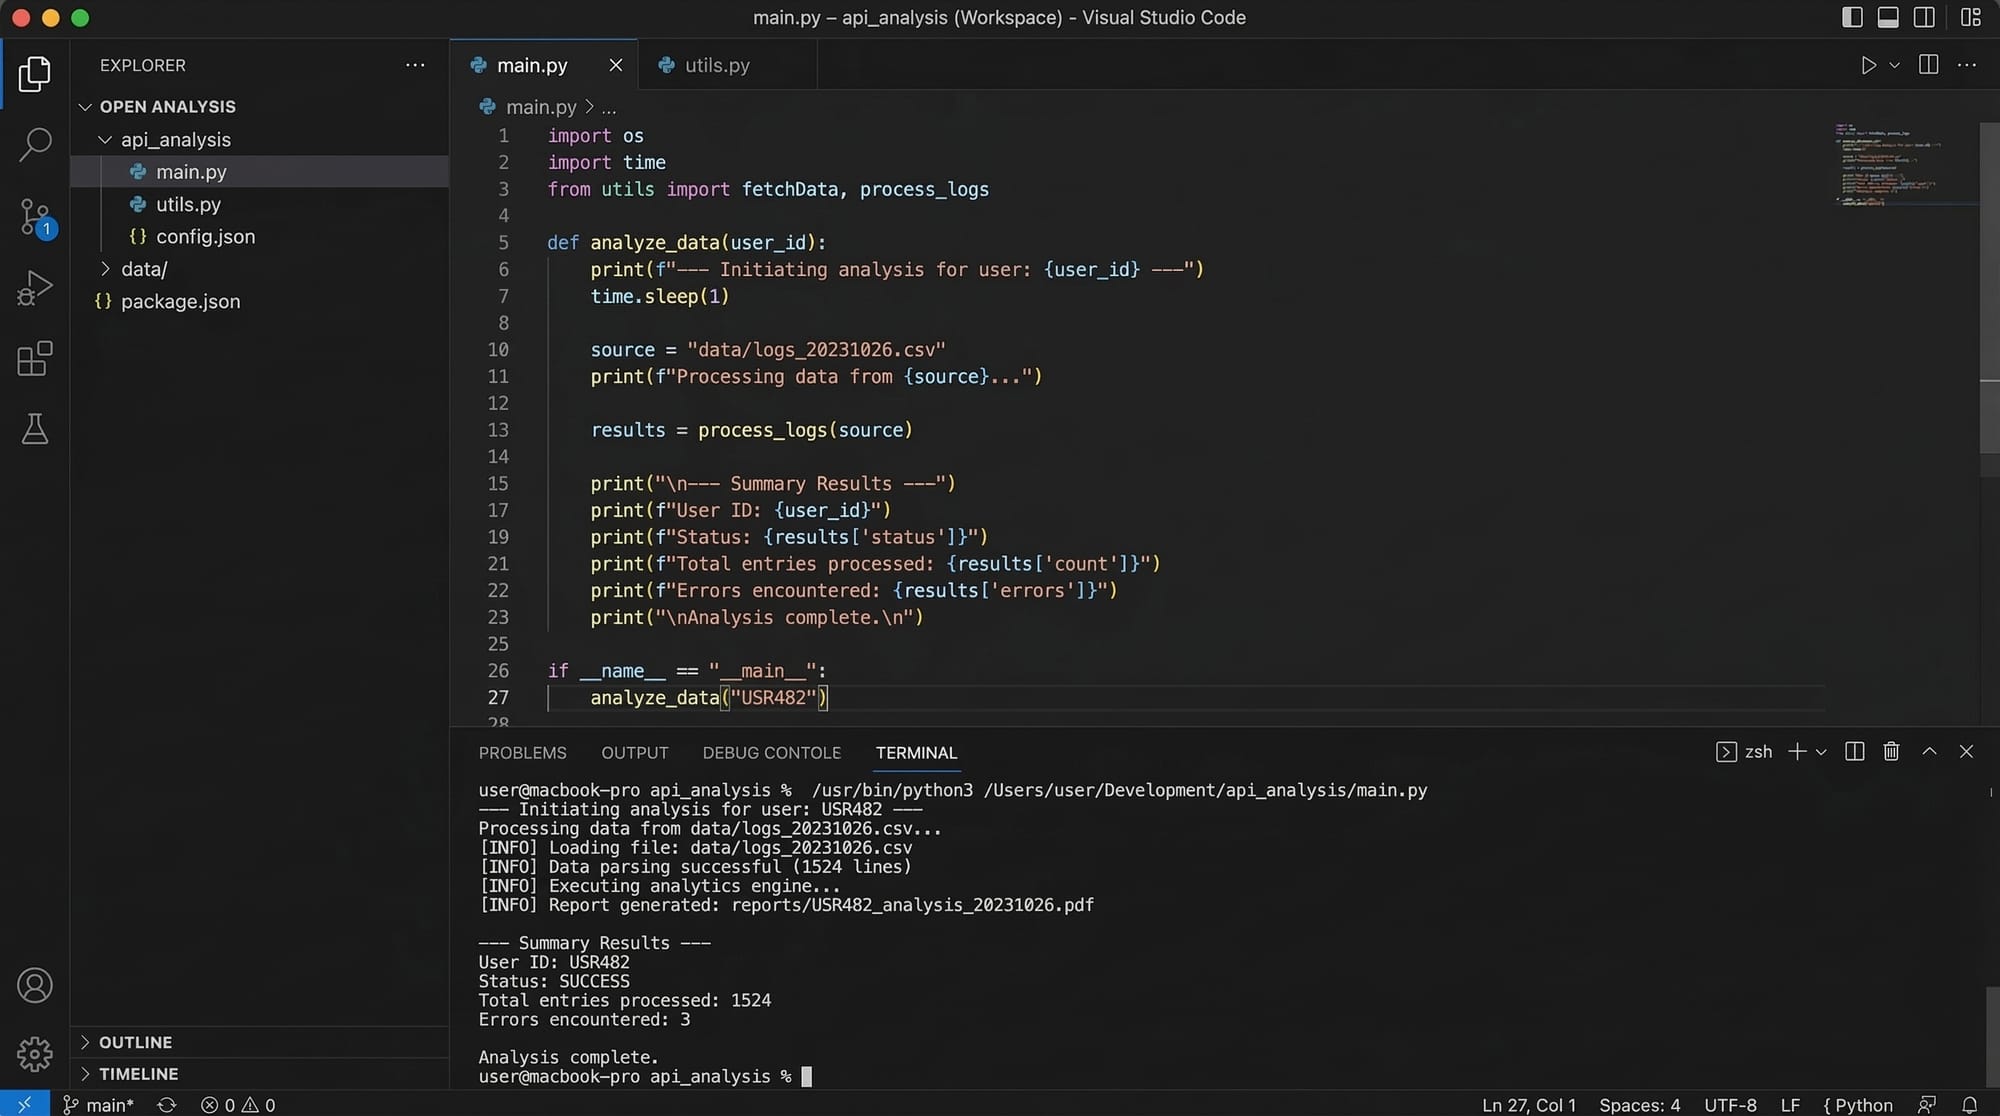
Task: Expand the OUTLINE section
Action: pos(135,1042)
